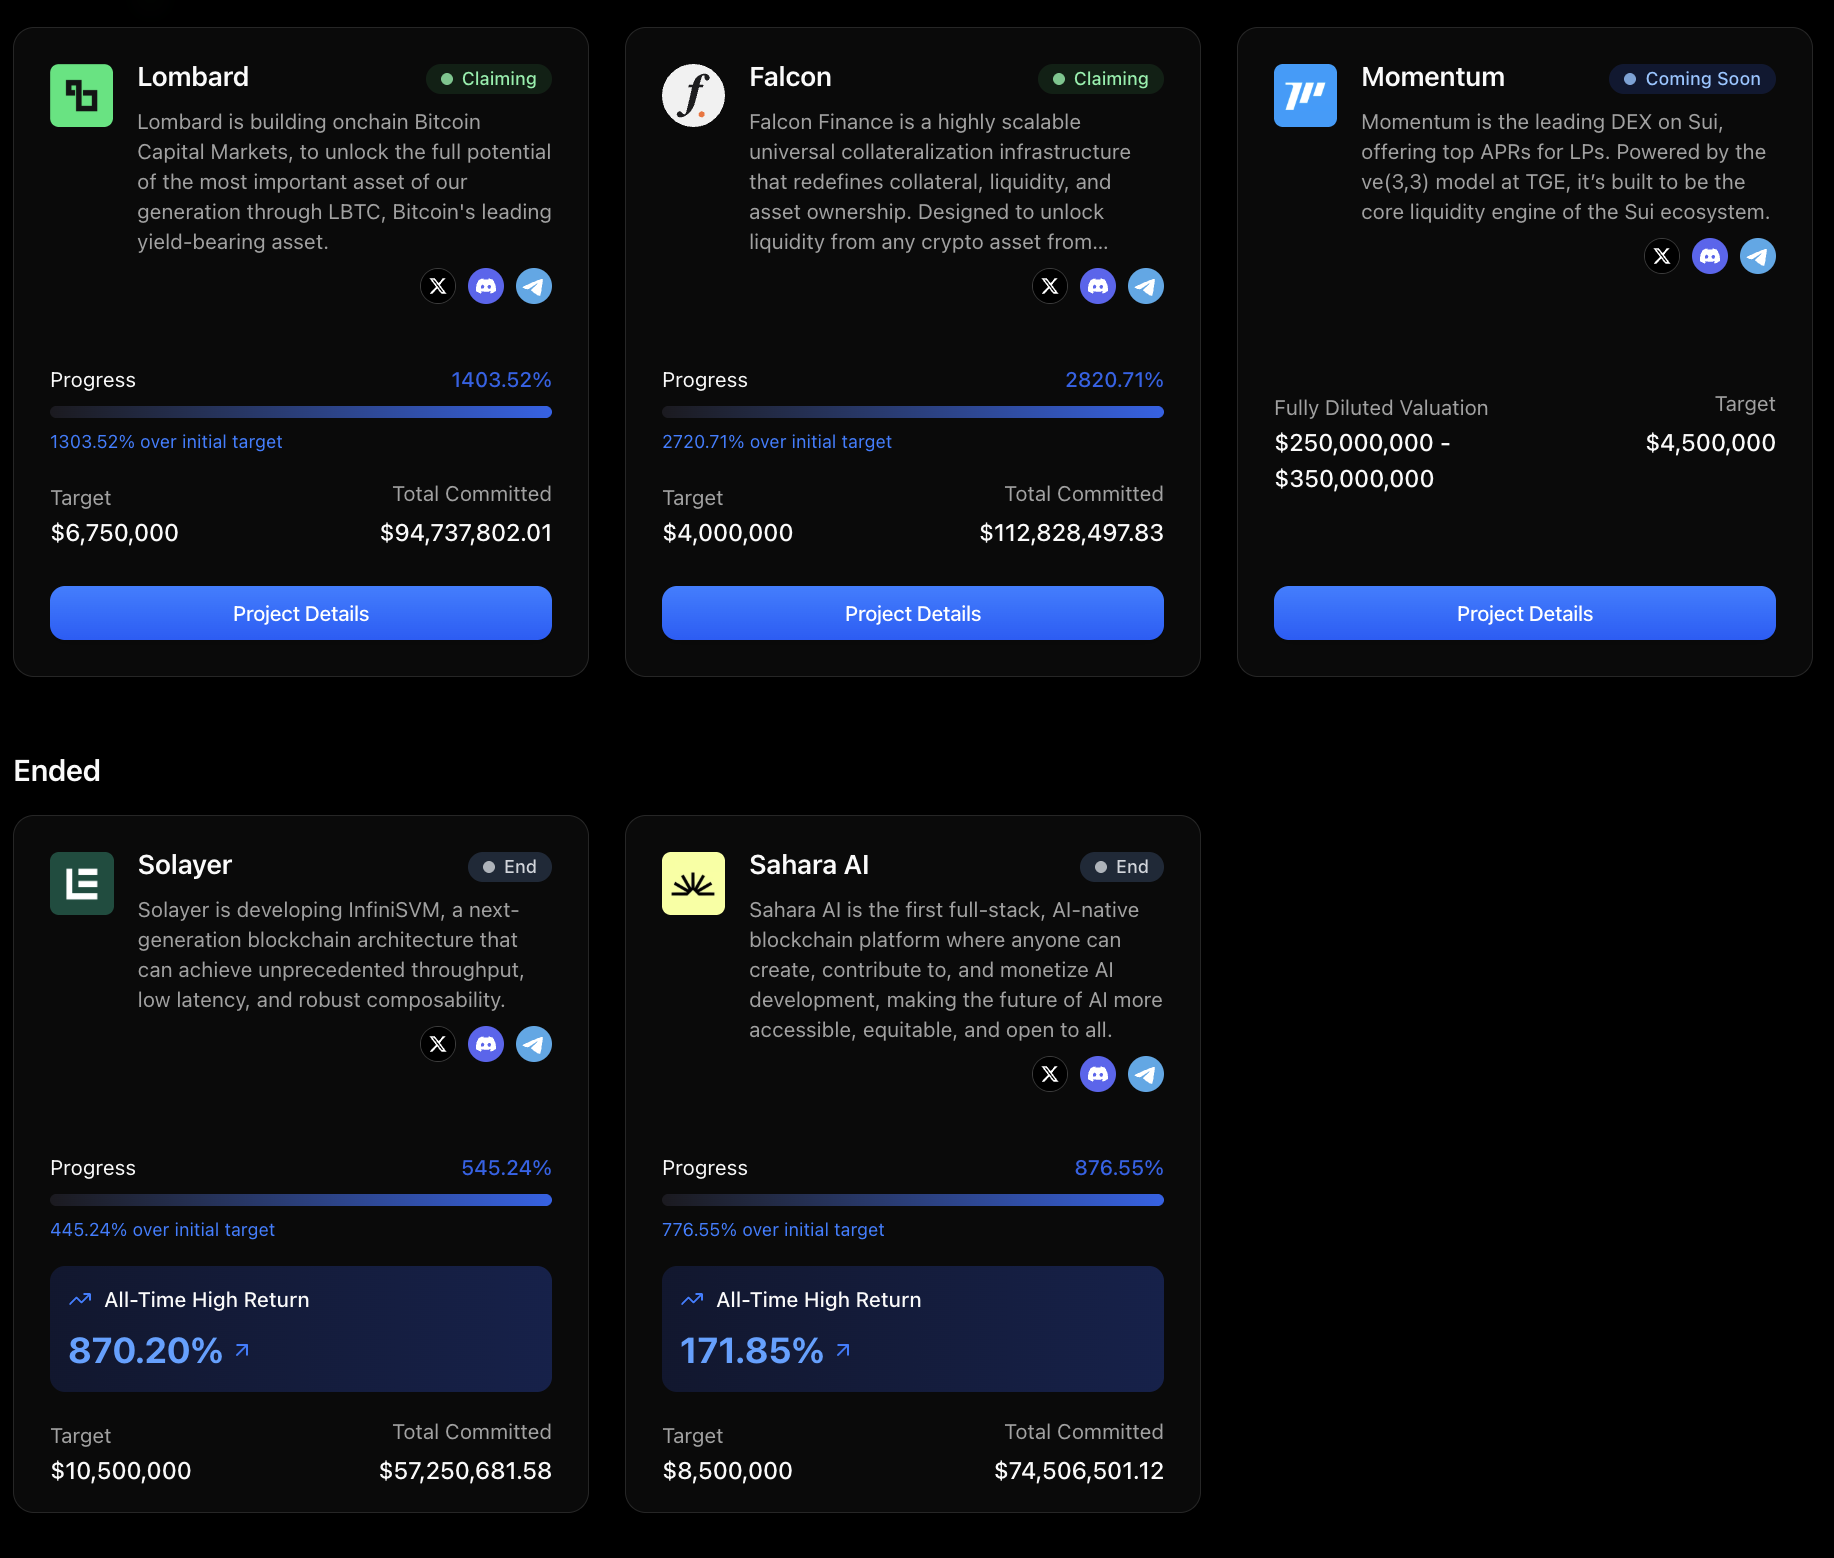Click arrow icon beside Solayer 870.20% return
This screenshot has width=1834, height=1558.
pos(242,1350)
